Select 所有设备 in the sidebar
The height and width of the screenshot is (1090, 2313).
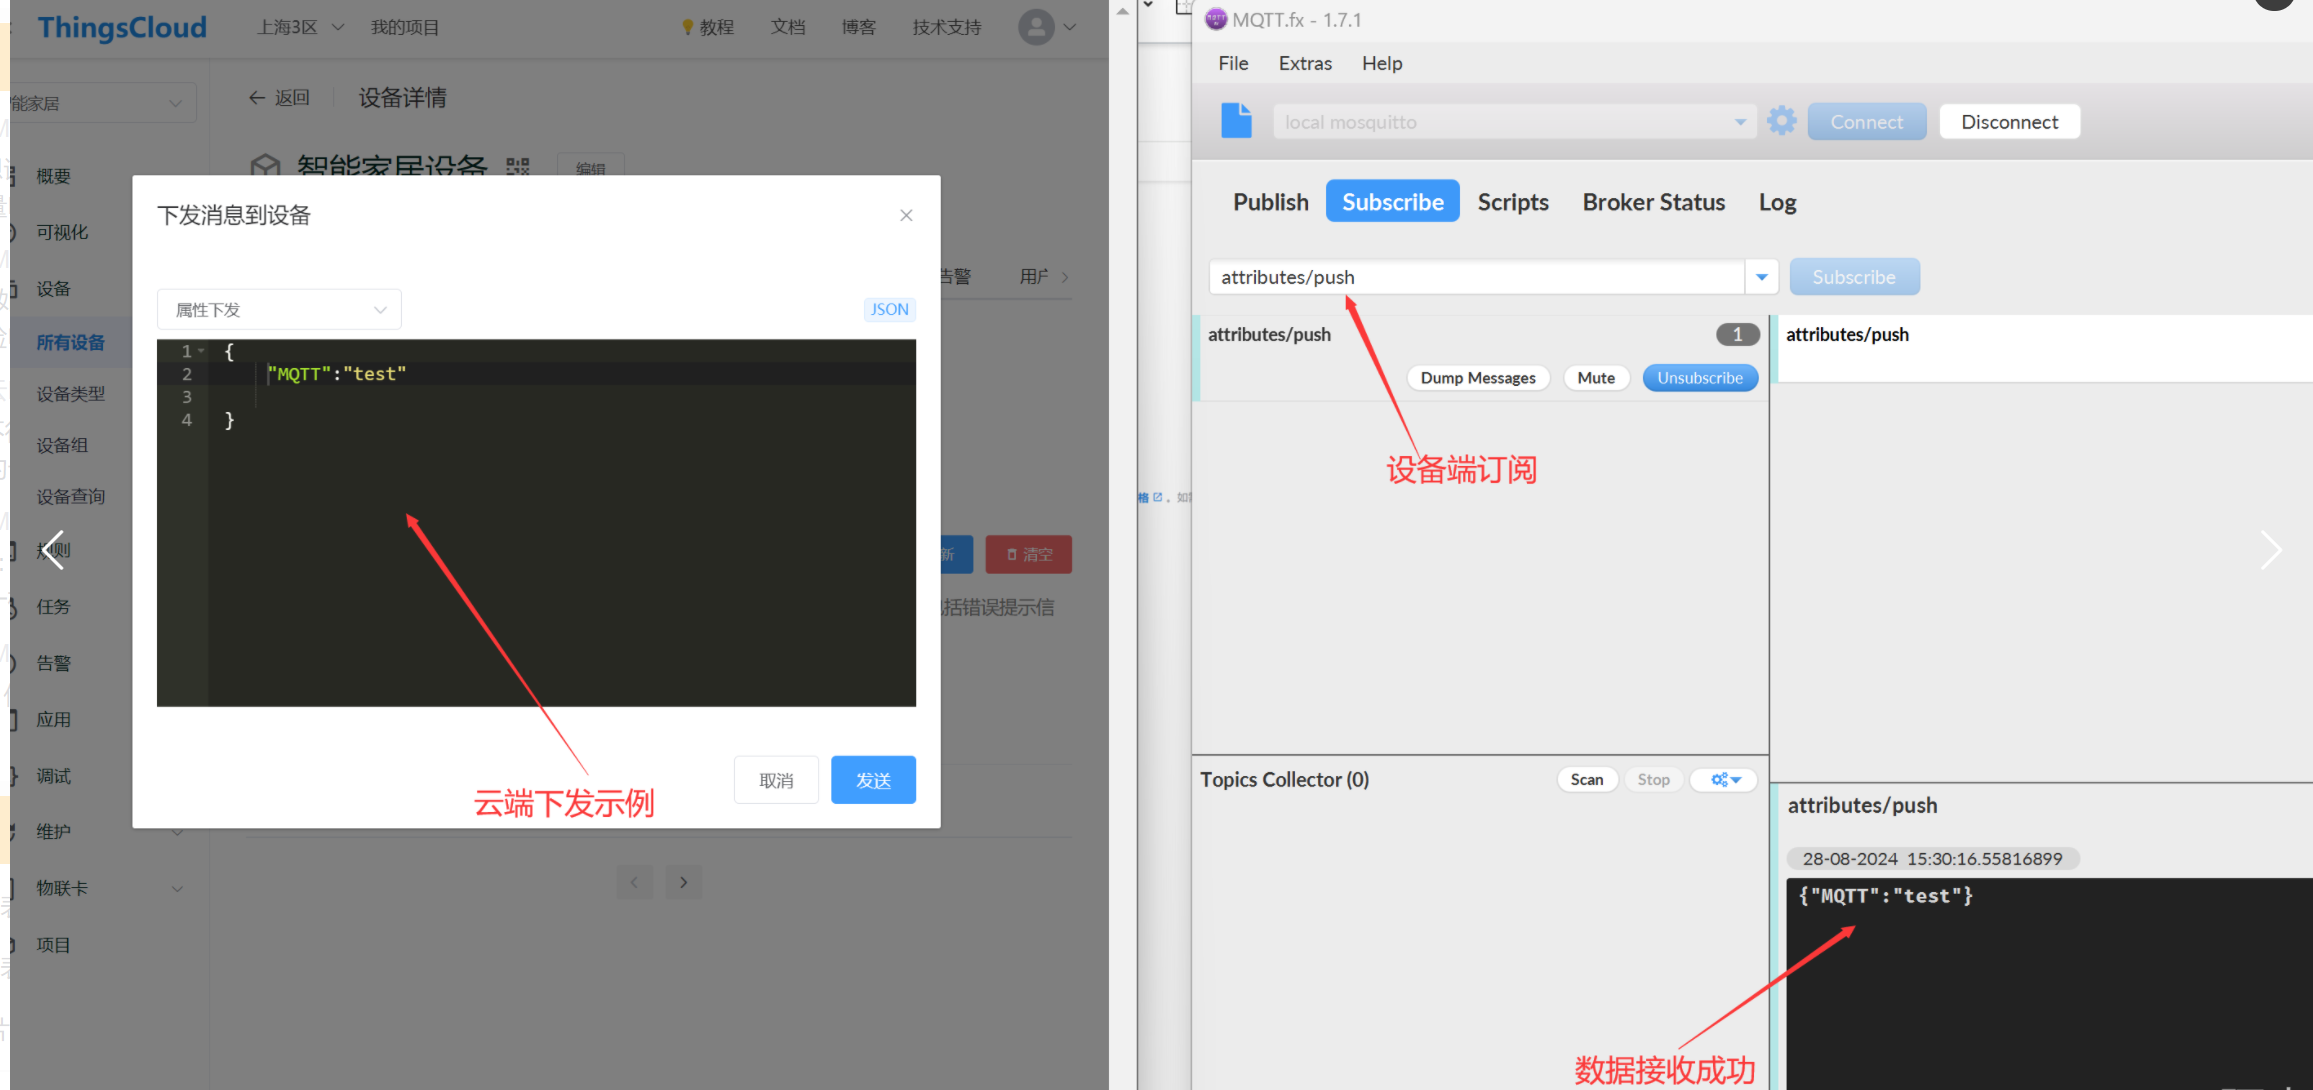(70, 342)
